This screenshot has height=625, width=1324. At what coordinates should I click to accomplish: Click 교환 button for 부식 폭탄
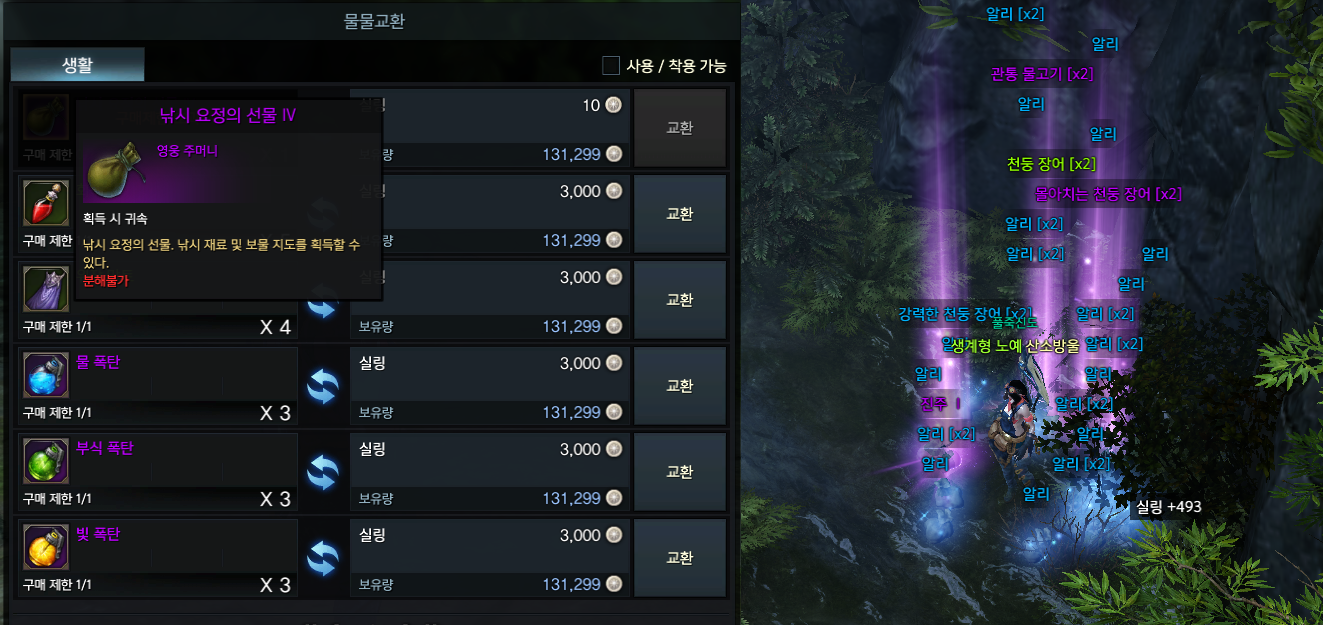point(680,472)
